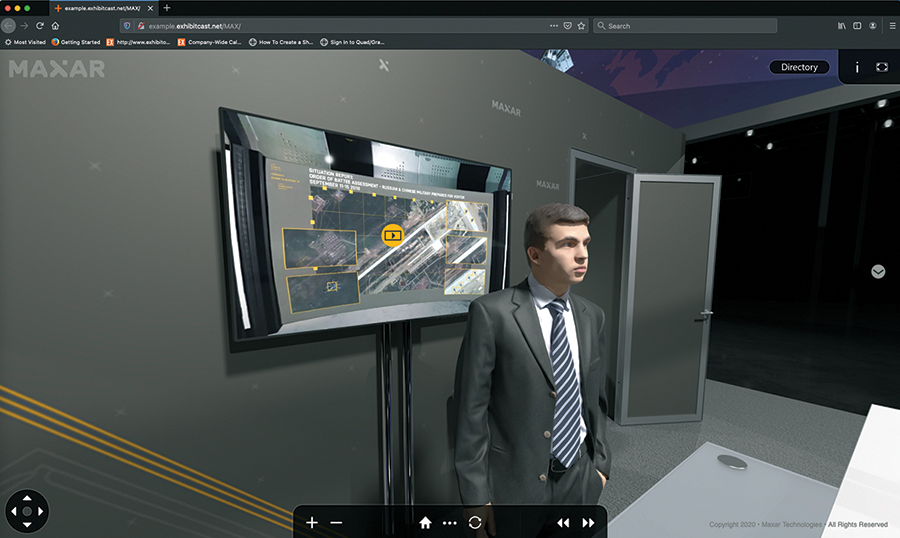This screenshot has height=538, width=900.
Task: Open the three-dots more options in bottom toolbar
Action: (449, 523)
